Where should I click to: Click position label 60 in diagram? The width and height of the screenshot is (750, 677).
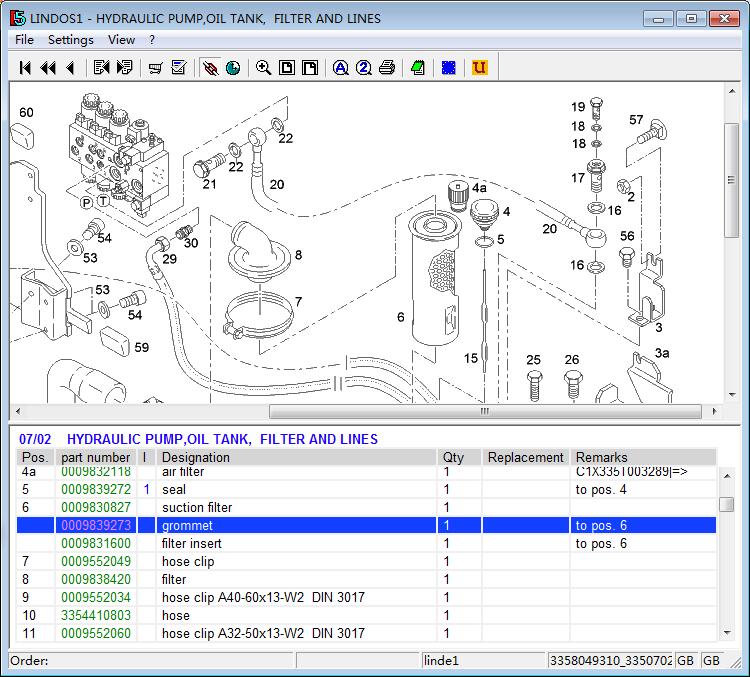[x=26, y=112]
